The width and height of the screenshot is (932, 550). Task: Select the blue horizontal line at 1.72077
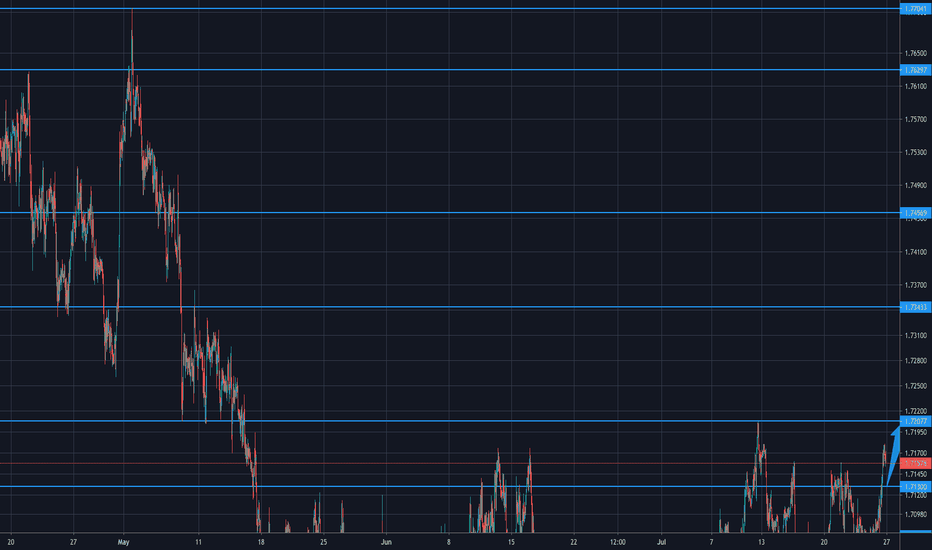coord(450,421)
